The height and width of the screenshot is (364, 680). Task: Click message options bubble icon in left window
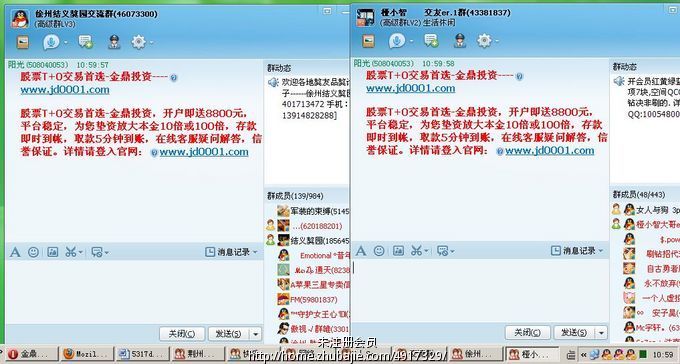97,252
